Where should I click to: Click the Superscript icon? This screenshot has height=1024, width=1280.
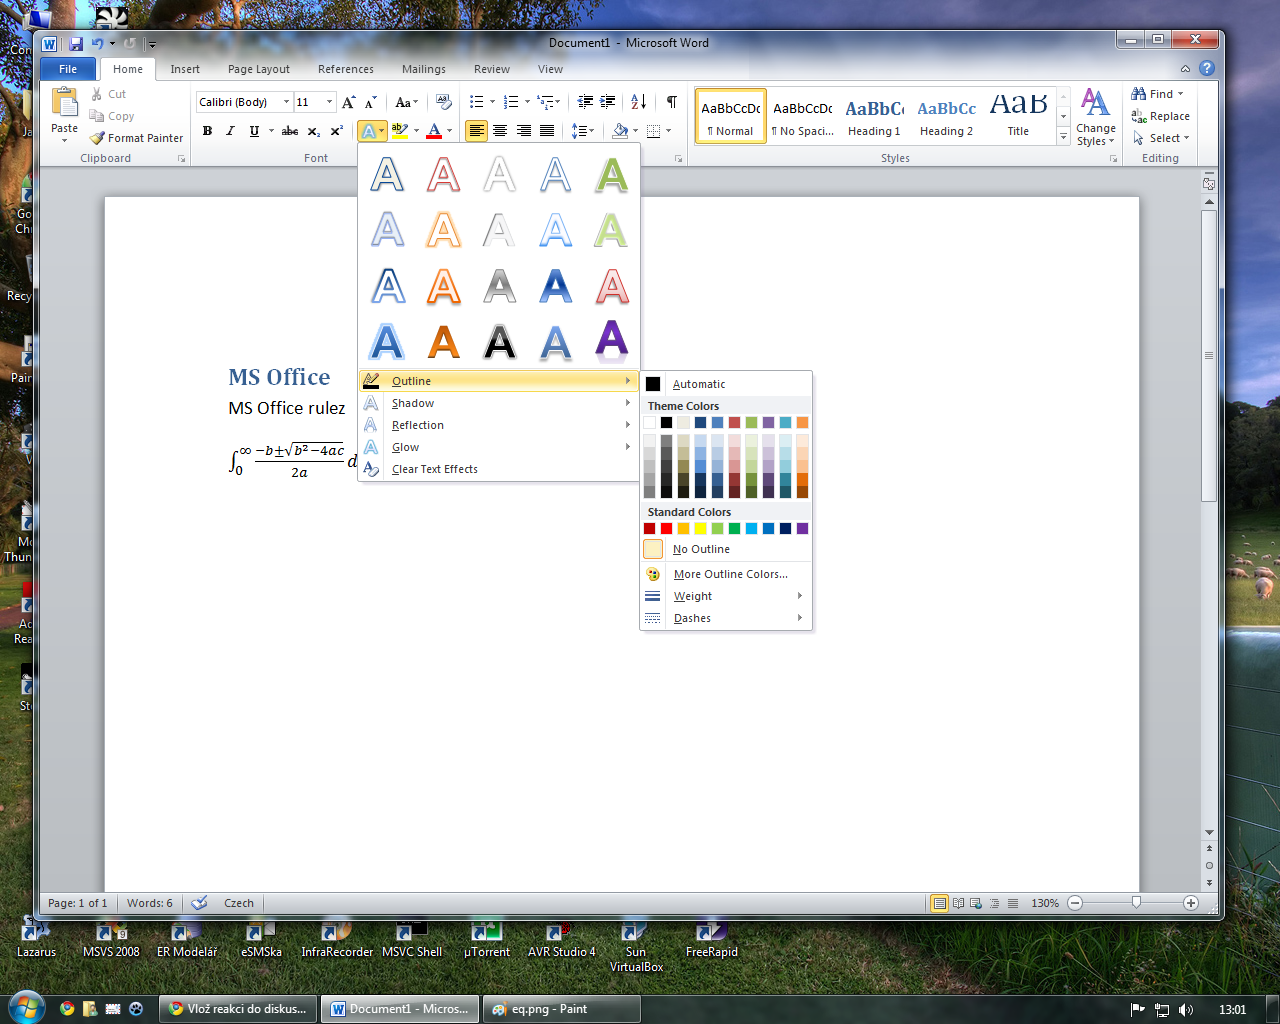pos(337,131)
